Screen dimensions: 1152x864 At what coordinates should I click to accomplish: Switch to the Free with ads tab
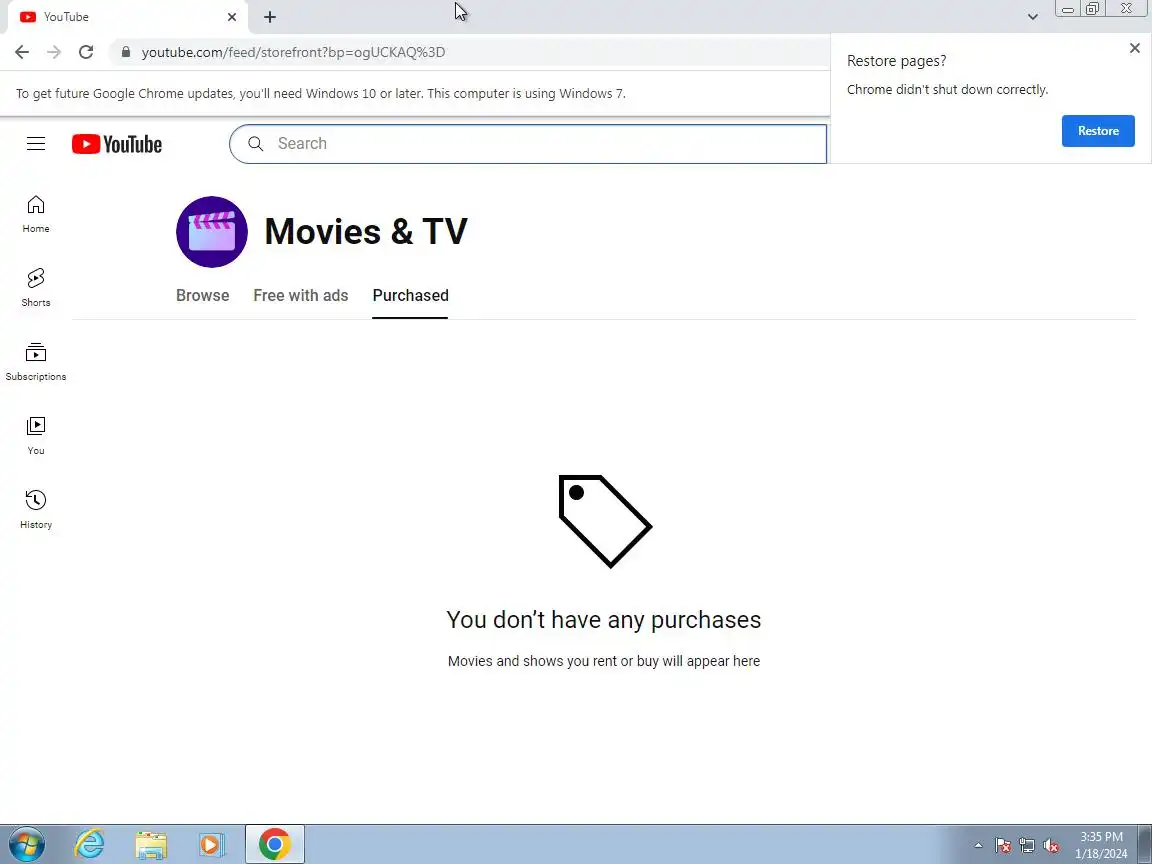tap(300, 295)
